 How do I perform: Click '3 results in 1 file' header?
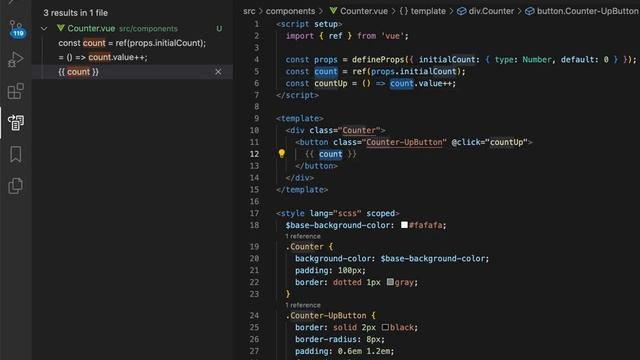tap(76, 13)
